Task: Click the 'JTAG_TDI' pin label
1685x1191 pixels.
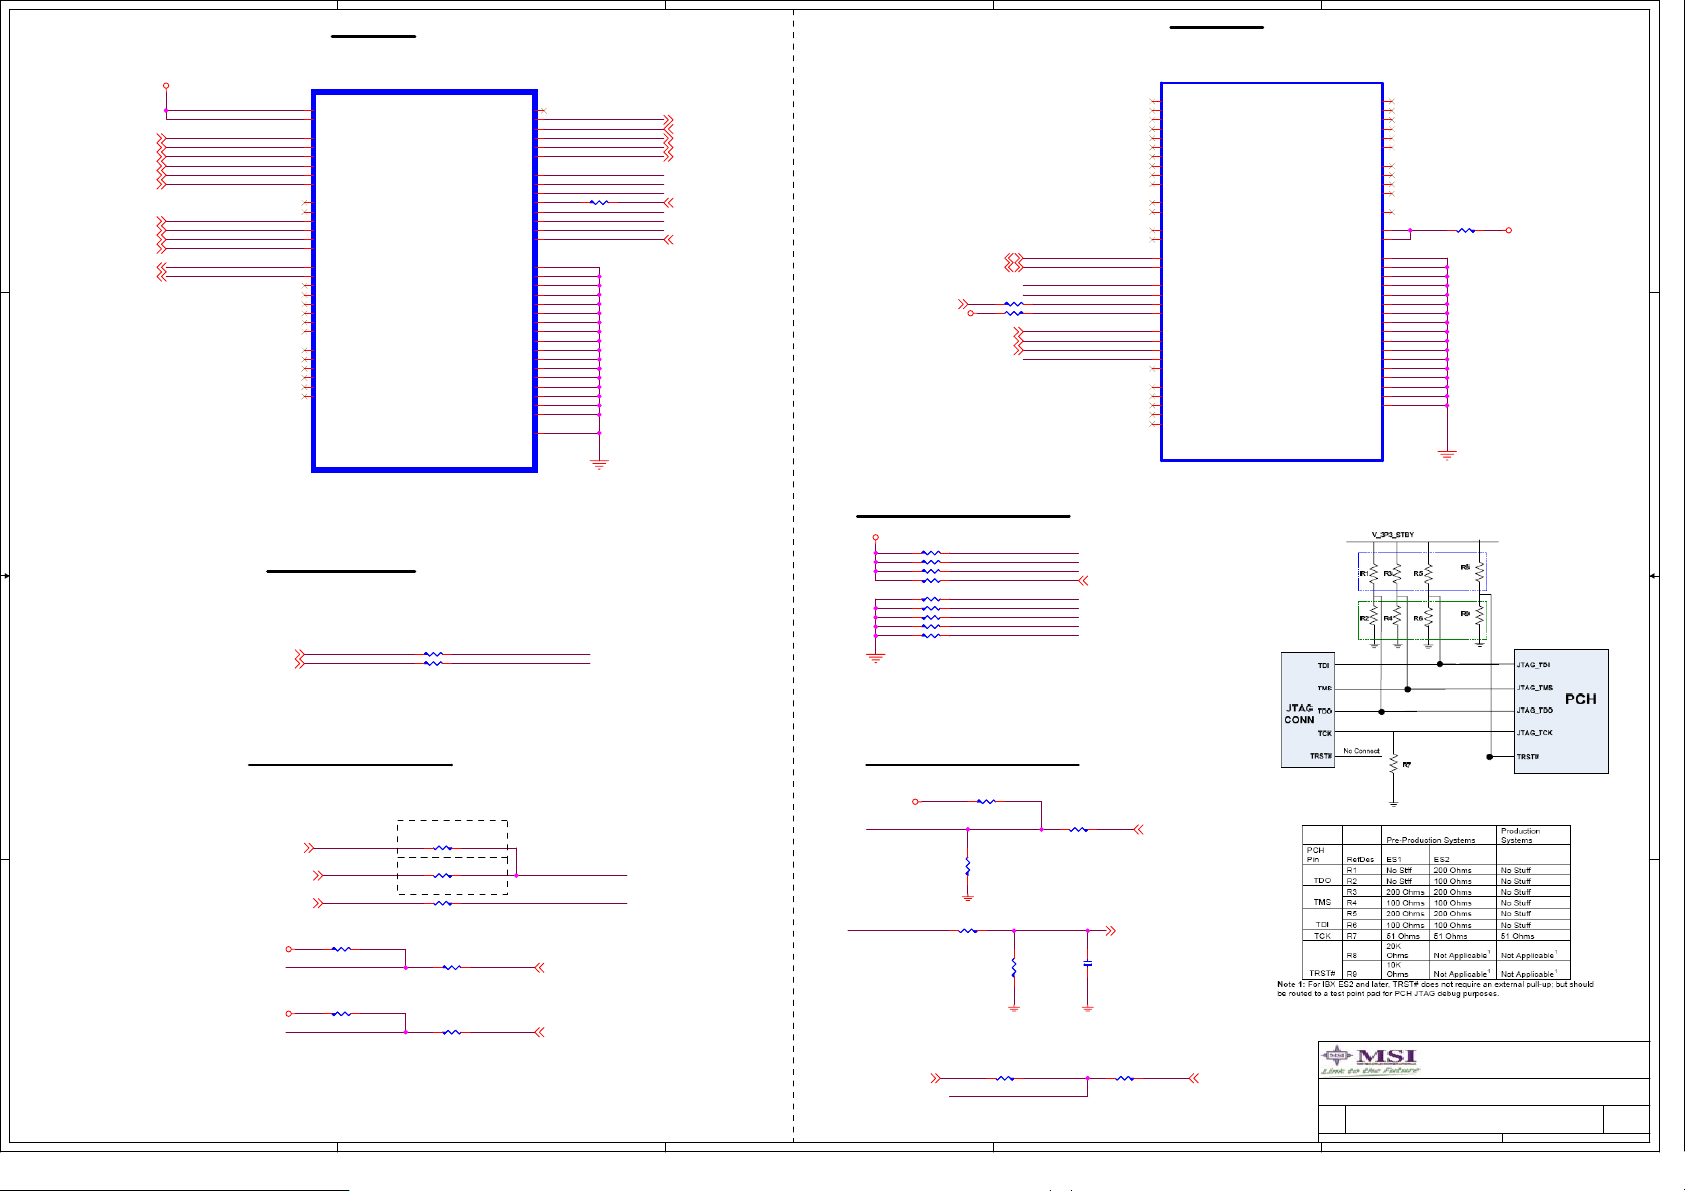Action: point(1534,665)
